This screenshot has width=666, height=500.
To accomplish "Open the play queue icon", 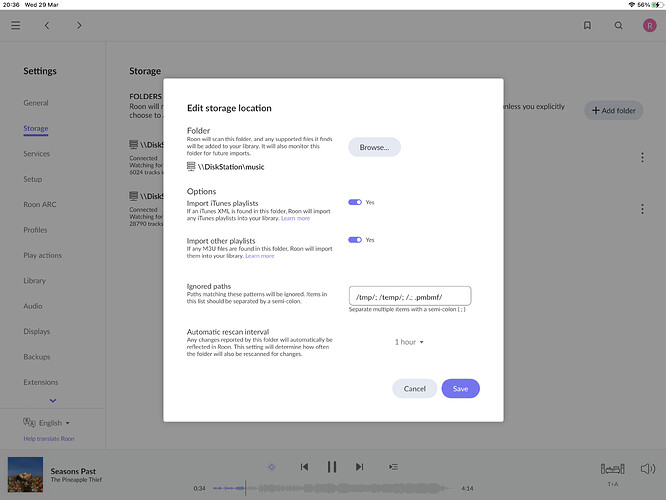I will click(x=393, y=467).
